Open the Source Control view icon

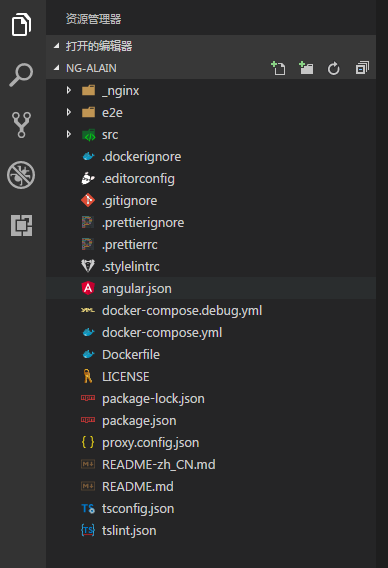pos(21,125)
